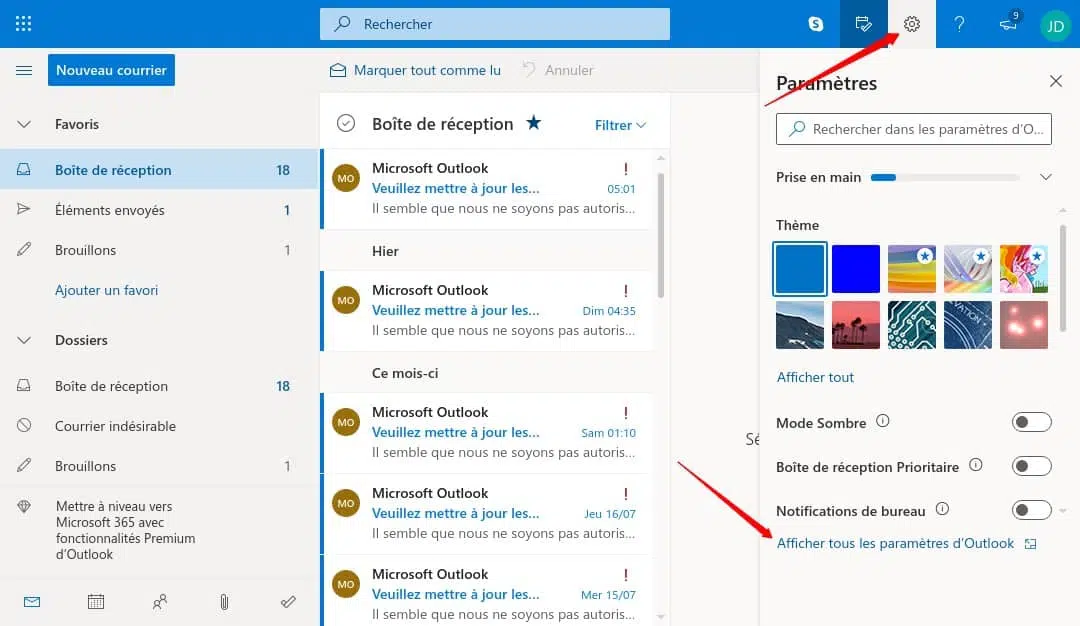This screenshot has width=1080, height=626.
Task: Open the People contacts icon
Action: pos(160,602)
